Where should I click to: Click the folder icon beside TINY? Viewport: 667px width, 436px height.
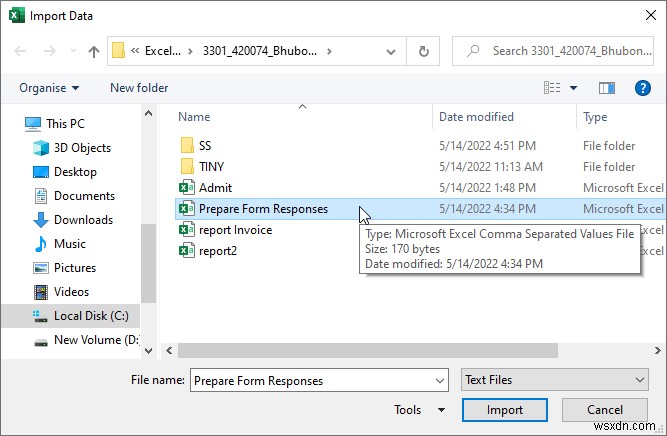[x=187, y=166]
